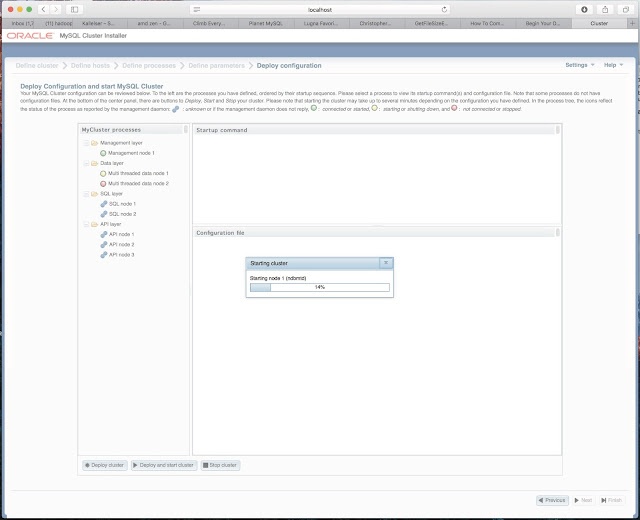640x520 pixels.
Task: Toggle the Startup command panel handle
Action: pos(558,130)
